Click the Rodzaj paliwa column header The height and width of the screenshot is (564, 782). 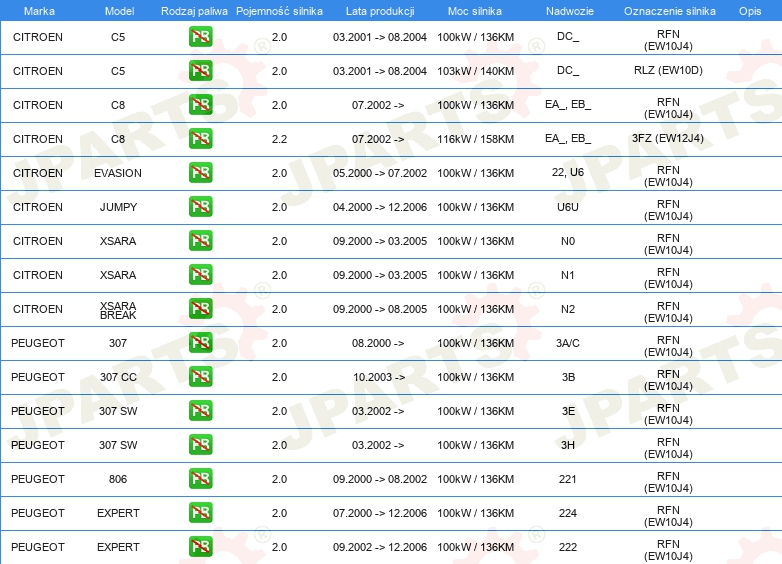(x=194, y=11)
